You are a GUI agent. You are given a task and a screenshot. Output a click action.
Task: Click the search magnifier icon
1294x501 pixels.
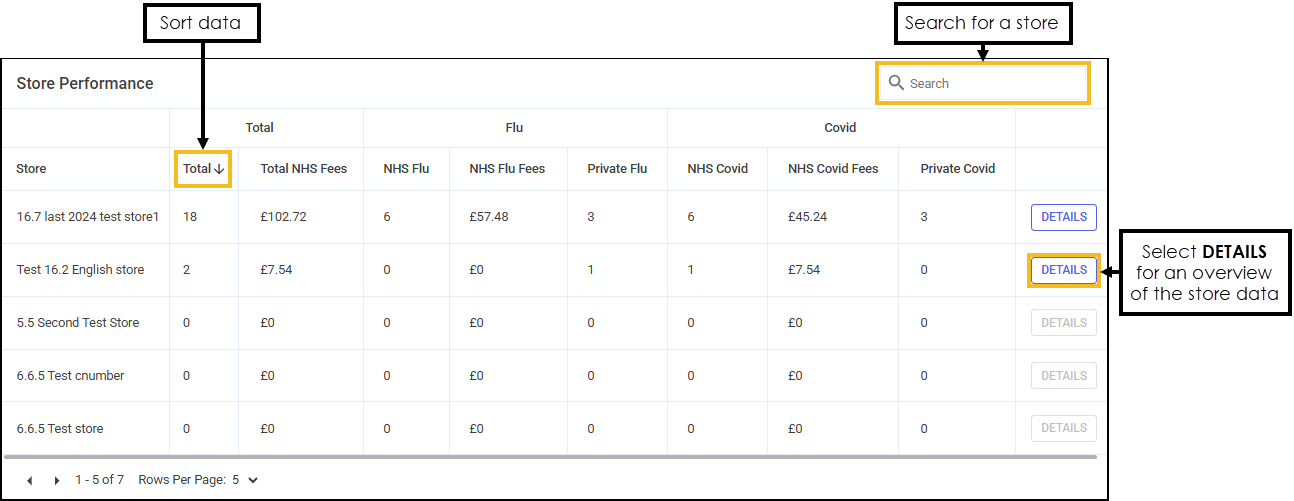tap(896, 83)
